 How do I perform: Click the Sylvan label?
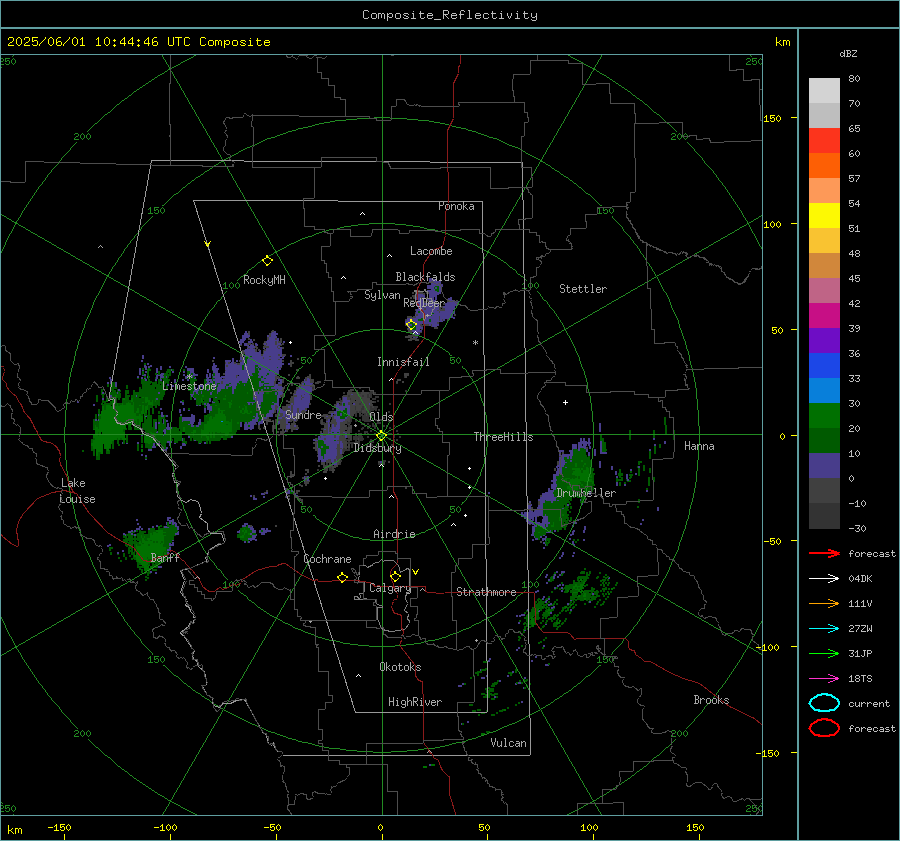point(382,295)
